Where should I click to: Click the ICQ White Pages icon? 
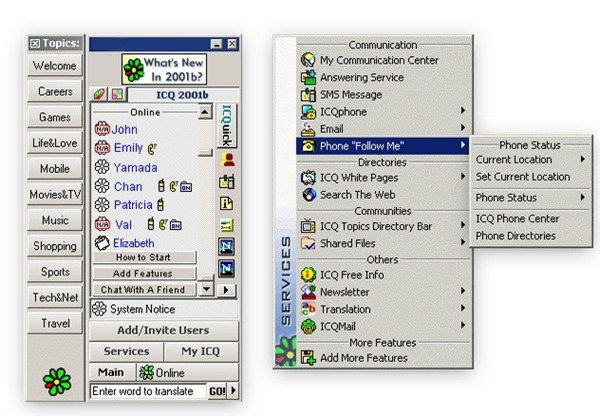click(x=308, y=178)
